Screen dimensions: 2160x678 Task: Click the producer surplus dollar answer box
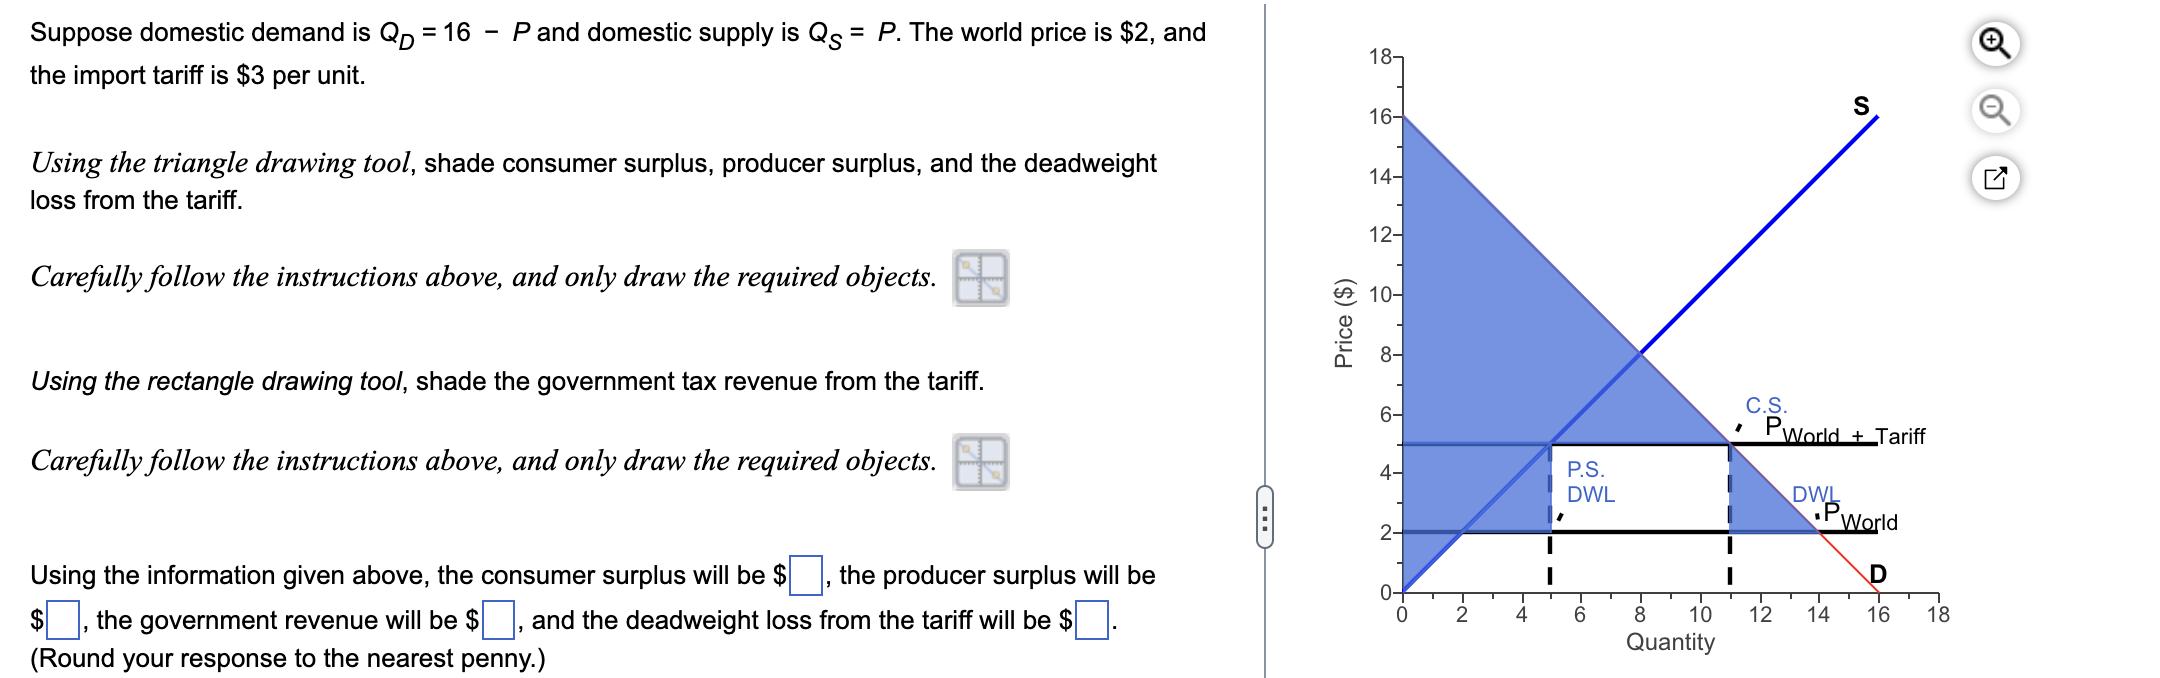pos(62,620)
